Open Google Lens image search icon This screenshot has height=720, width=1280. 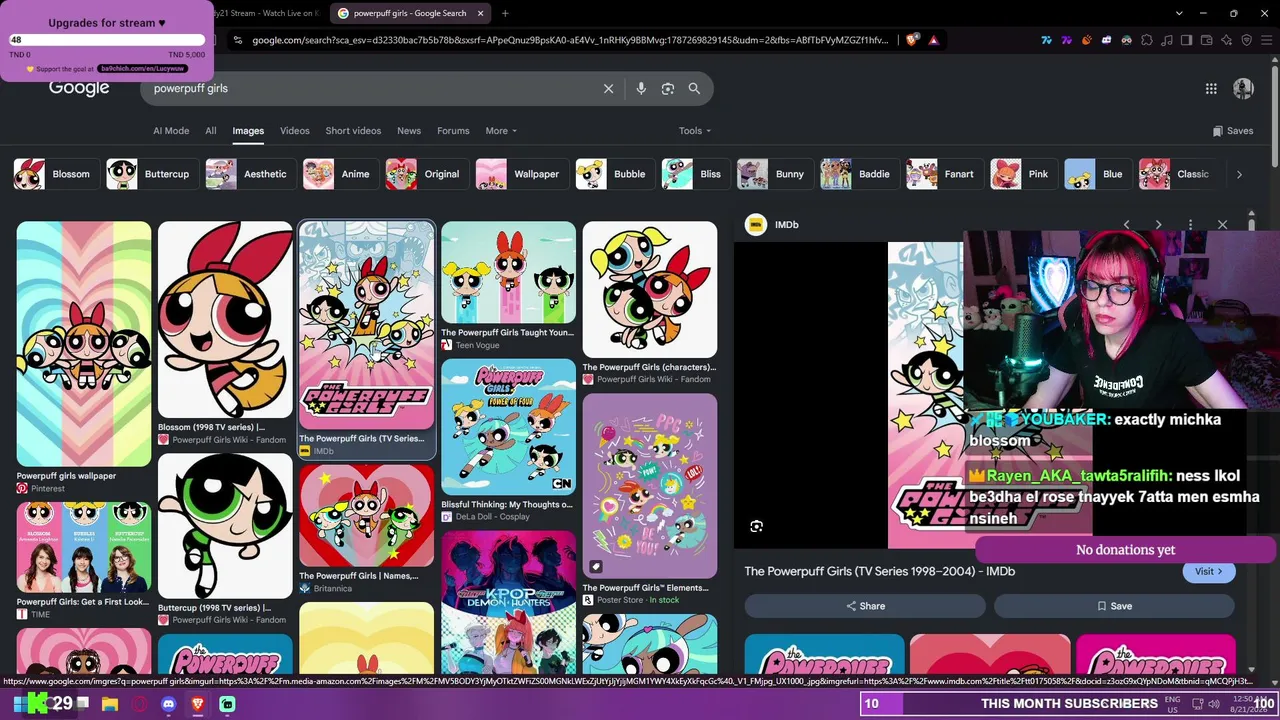668,89
